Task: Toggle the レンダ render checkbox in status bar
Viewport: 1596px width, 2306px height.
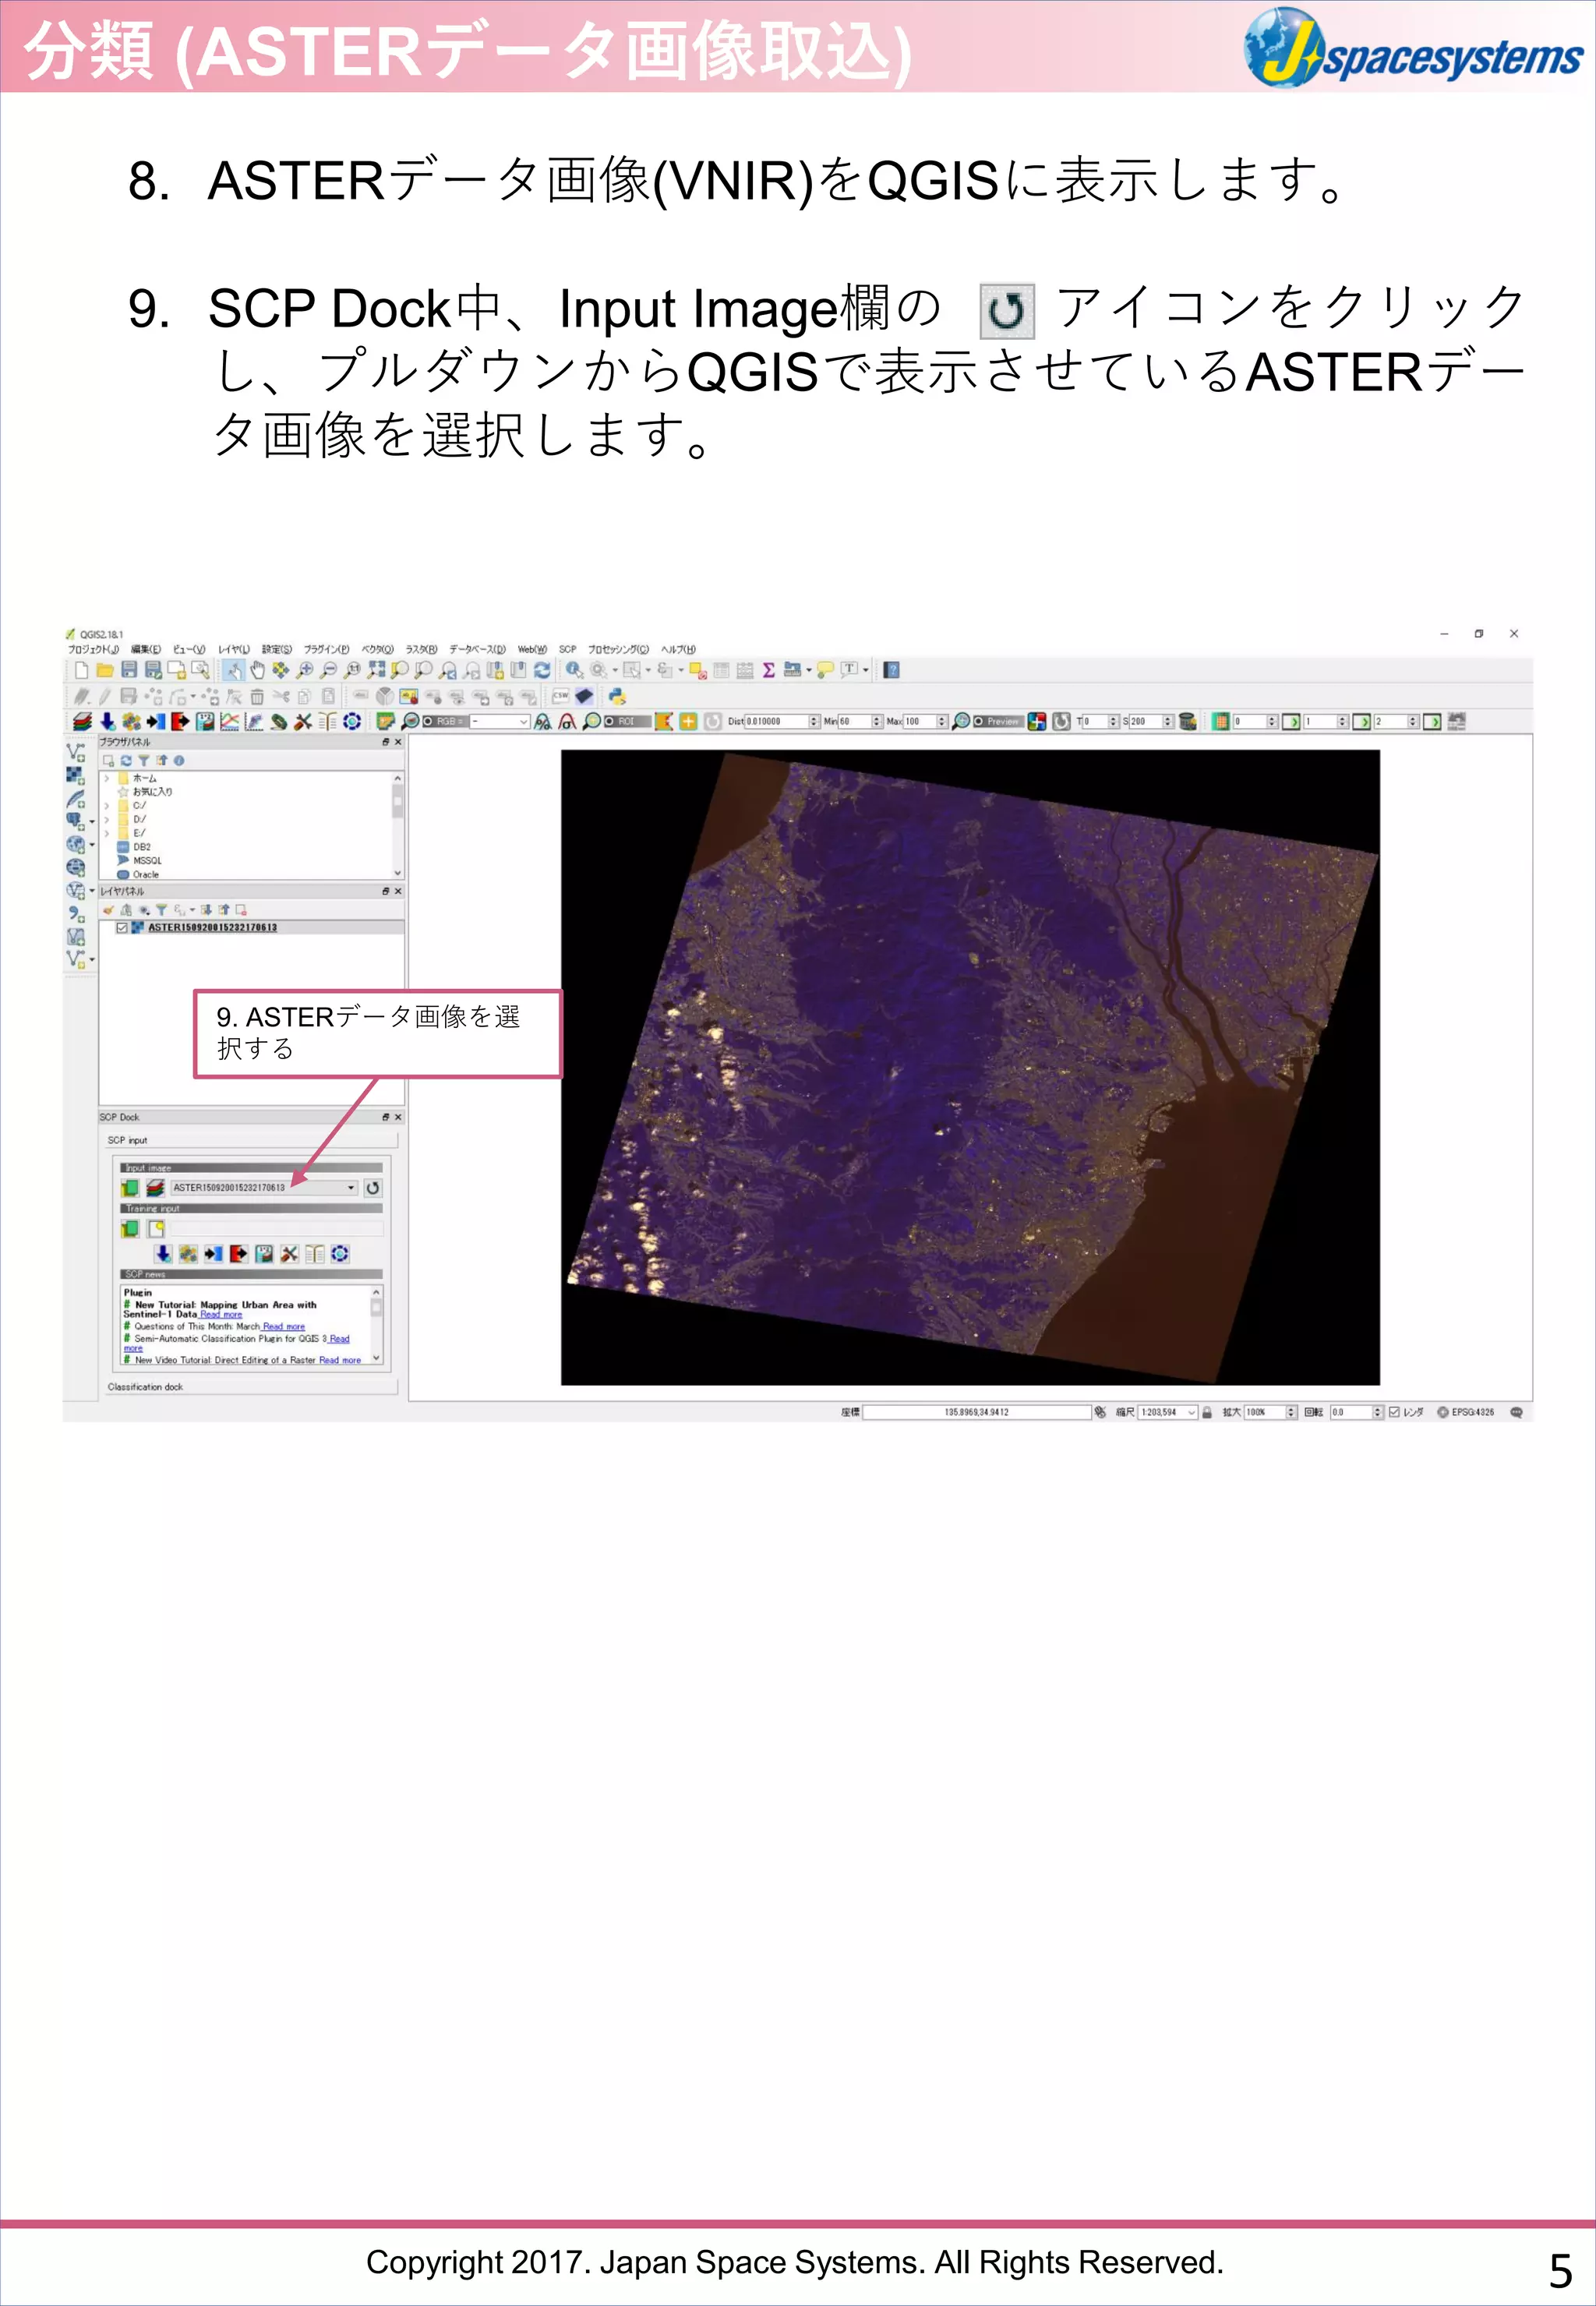Action: (x=1394, y=1412)
